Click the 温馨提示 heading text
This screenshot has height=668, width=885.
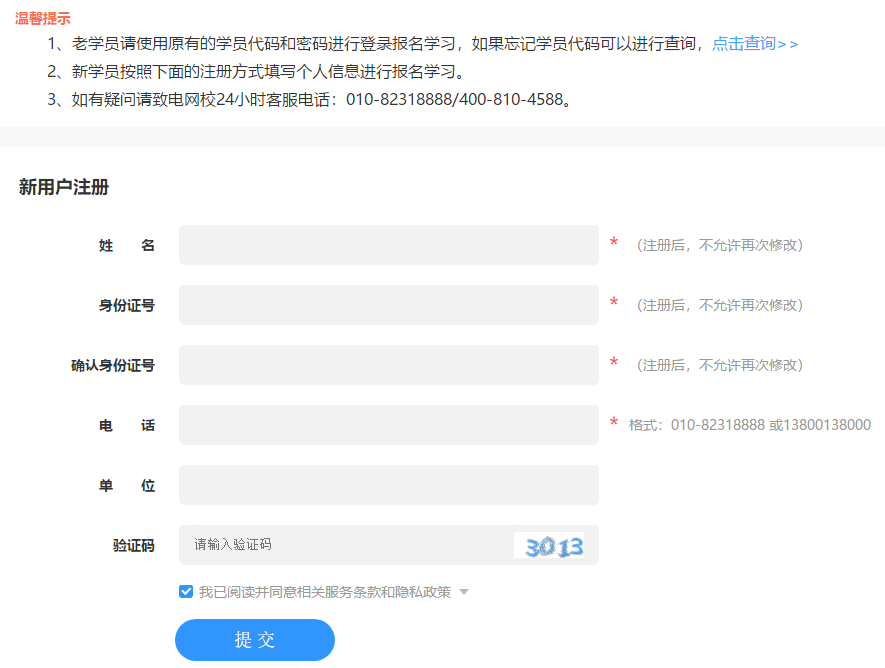pos(43,18)
